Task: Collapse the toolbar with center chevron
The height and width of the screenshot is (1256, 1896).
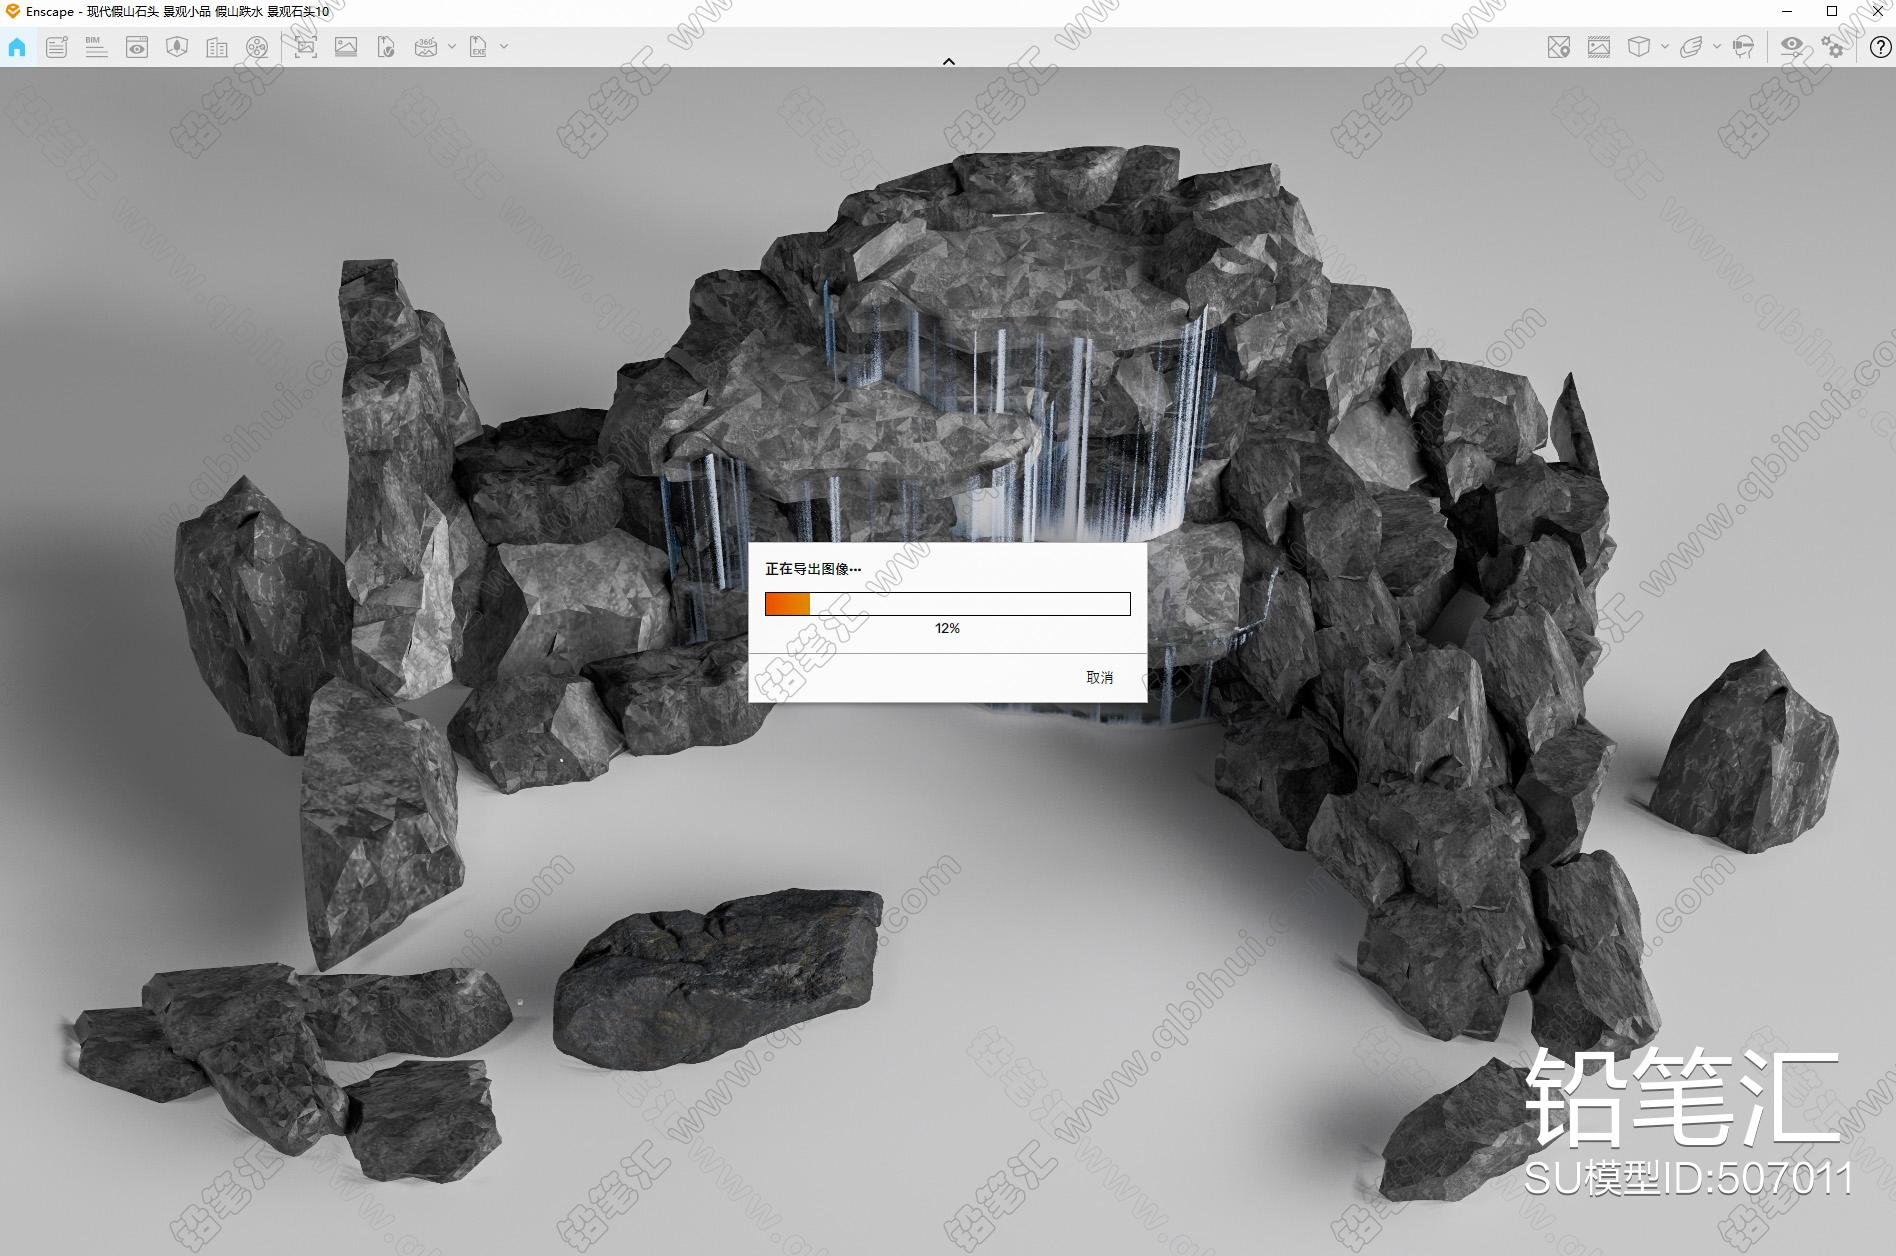Action: [x=949, y=61]
